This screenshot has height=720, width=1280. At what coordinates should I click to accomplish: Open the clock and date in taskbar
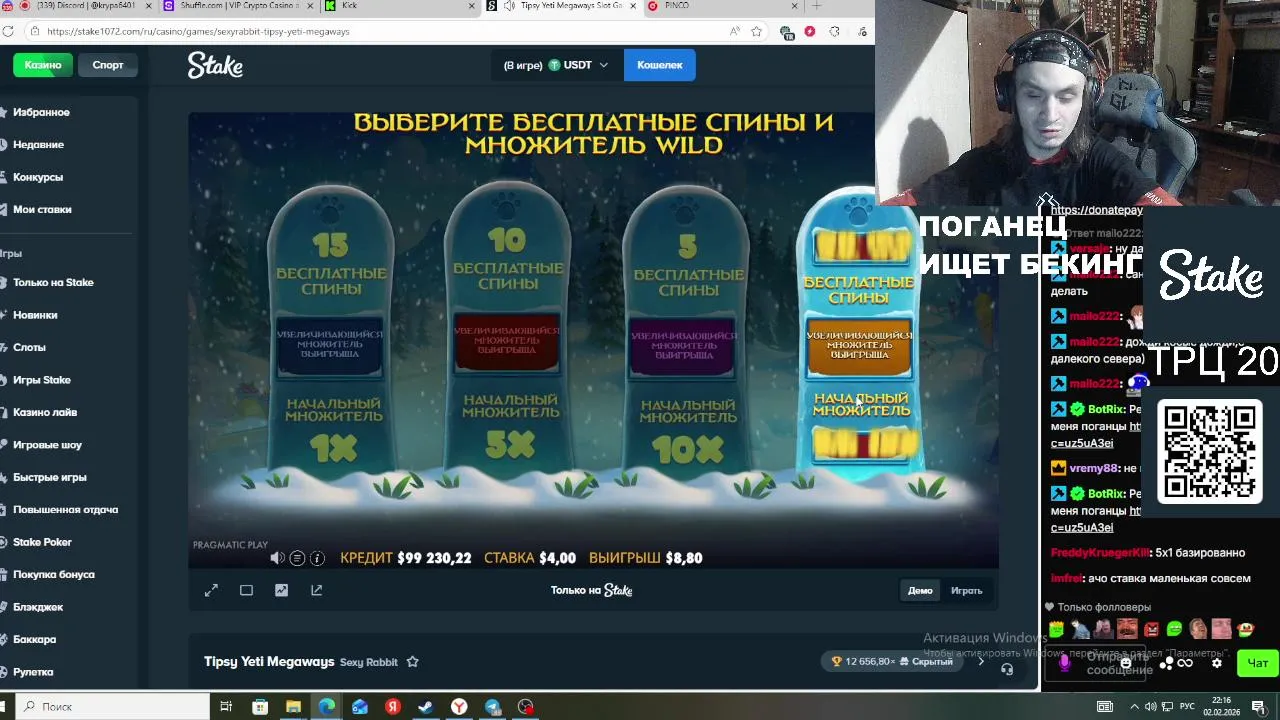point(1221,707)
